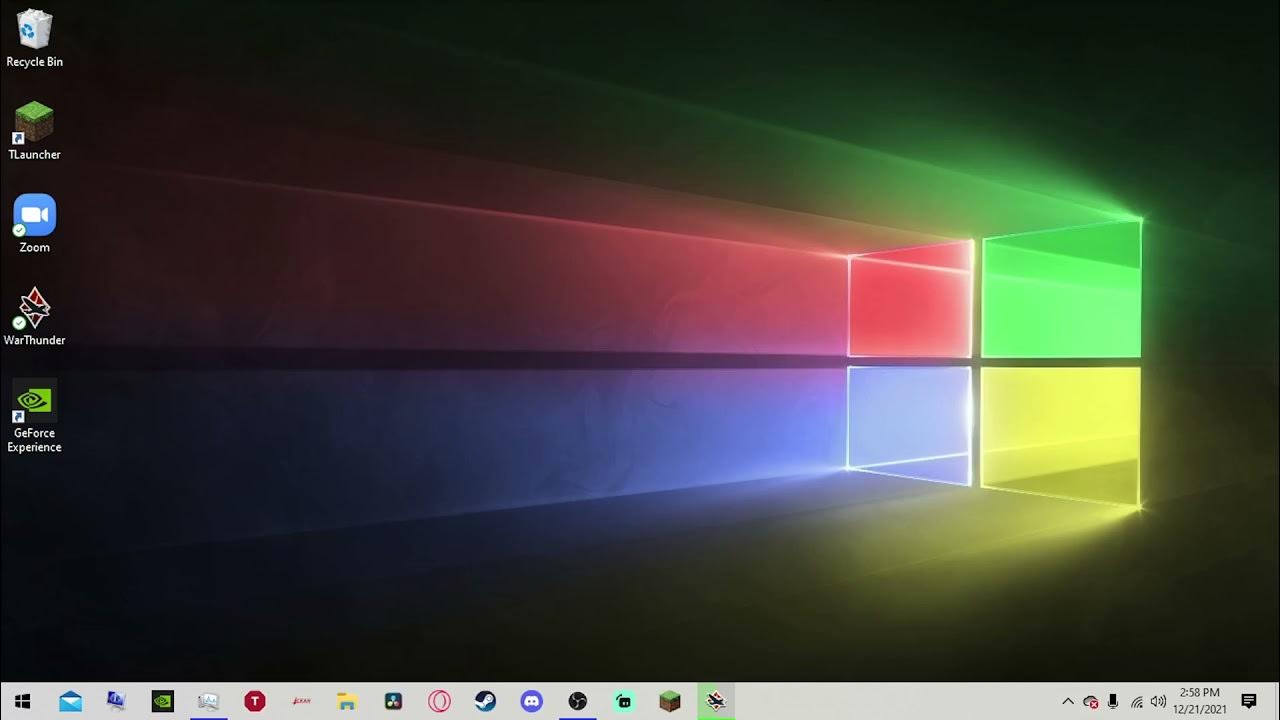Open the running monitor app with blue underline

point(208,701)
